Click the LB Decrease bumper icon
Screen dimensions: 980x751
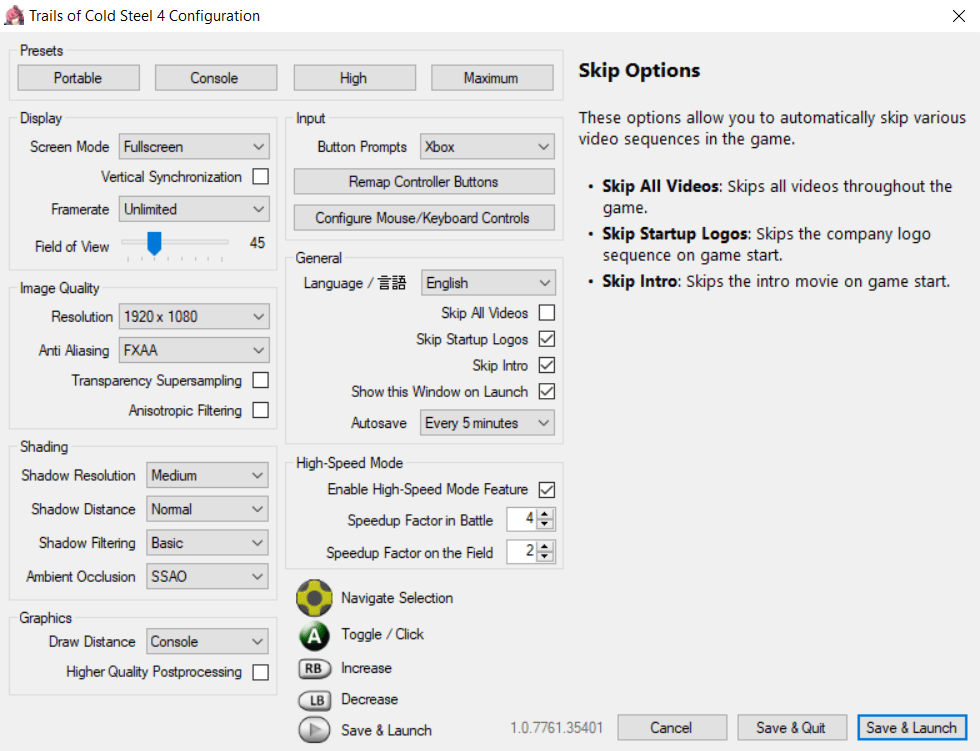314,700
